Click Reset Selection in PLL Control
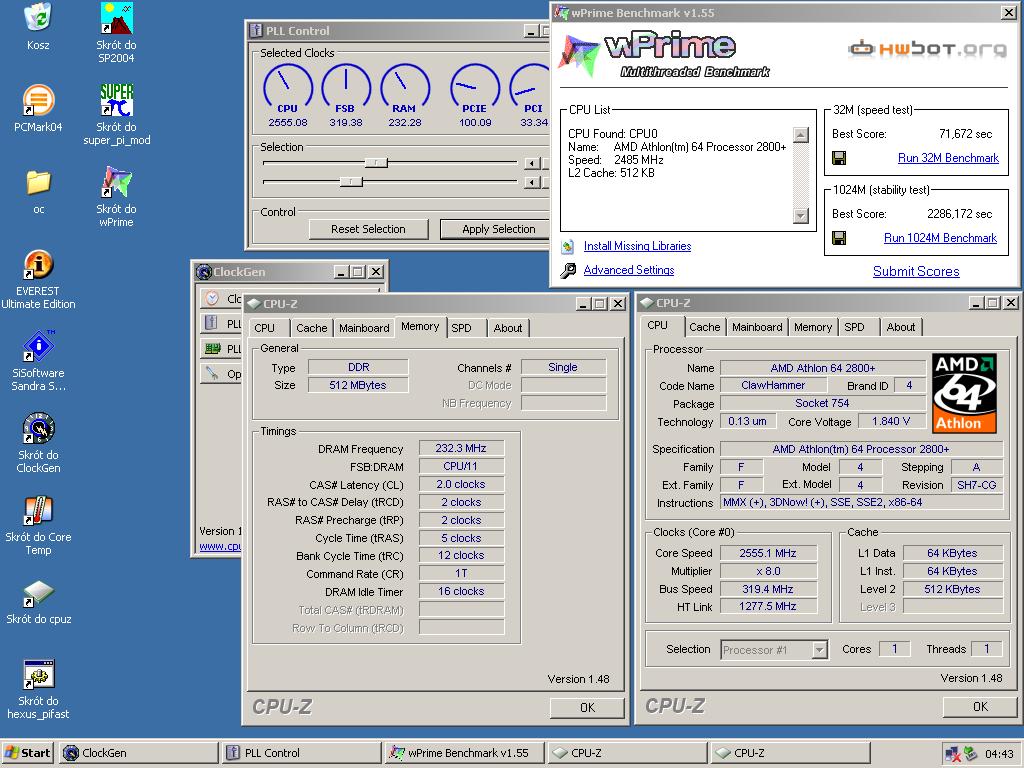Viewport: 1024px width, 768px height. [x=368, y=229]
